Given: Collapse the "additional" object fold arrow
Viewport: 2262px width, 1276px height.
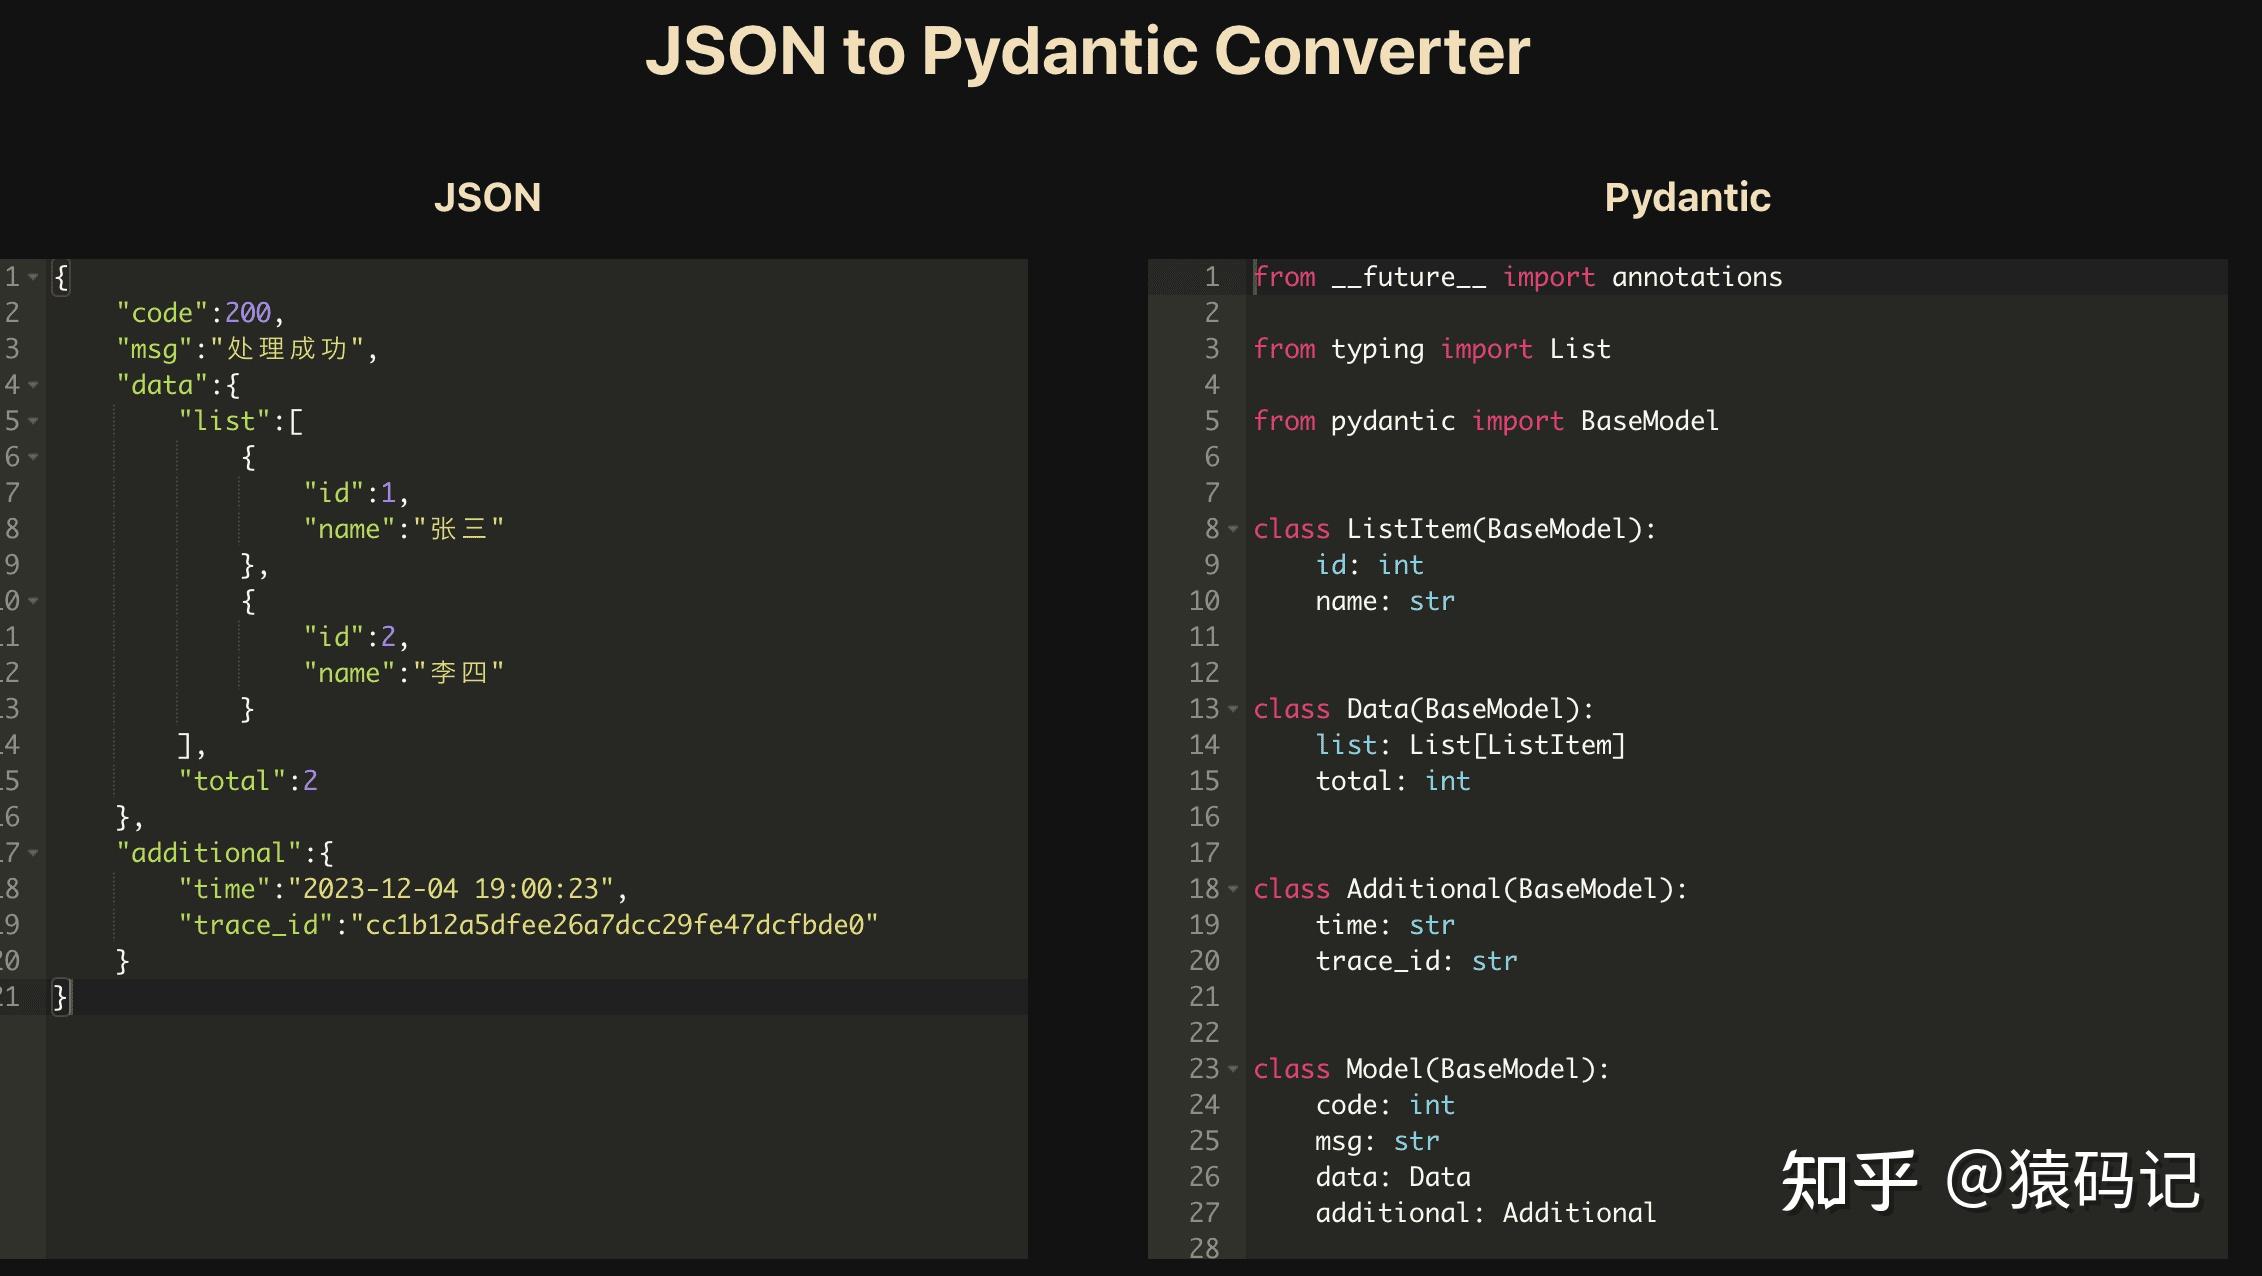Looking at the screenshot, I should 33,852.
